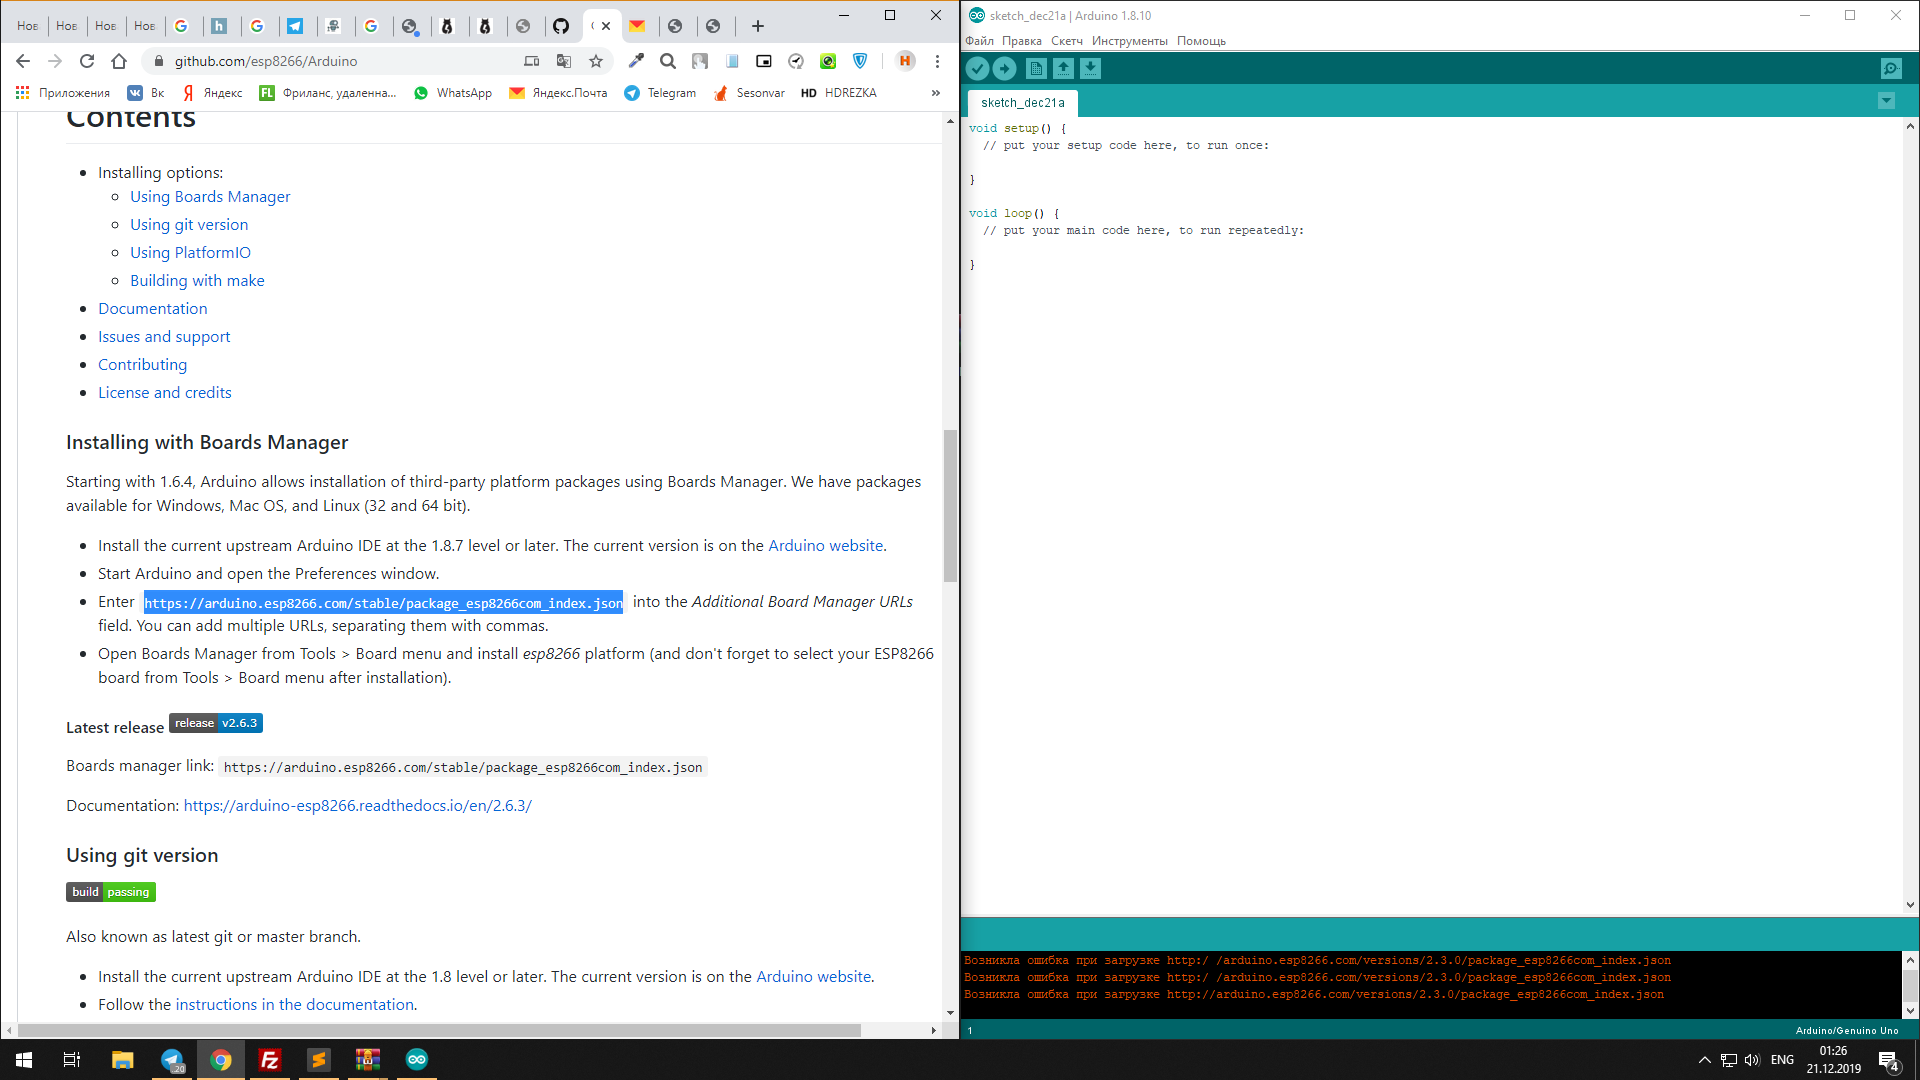Open the notification center icon
The image size is (1920, 1080).
coord(1888,1060)
